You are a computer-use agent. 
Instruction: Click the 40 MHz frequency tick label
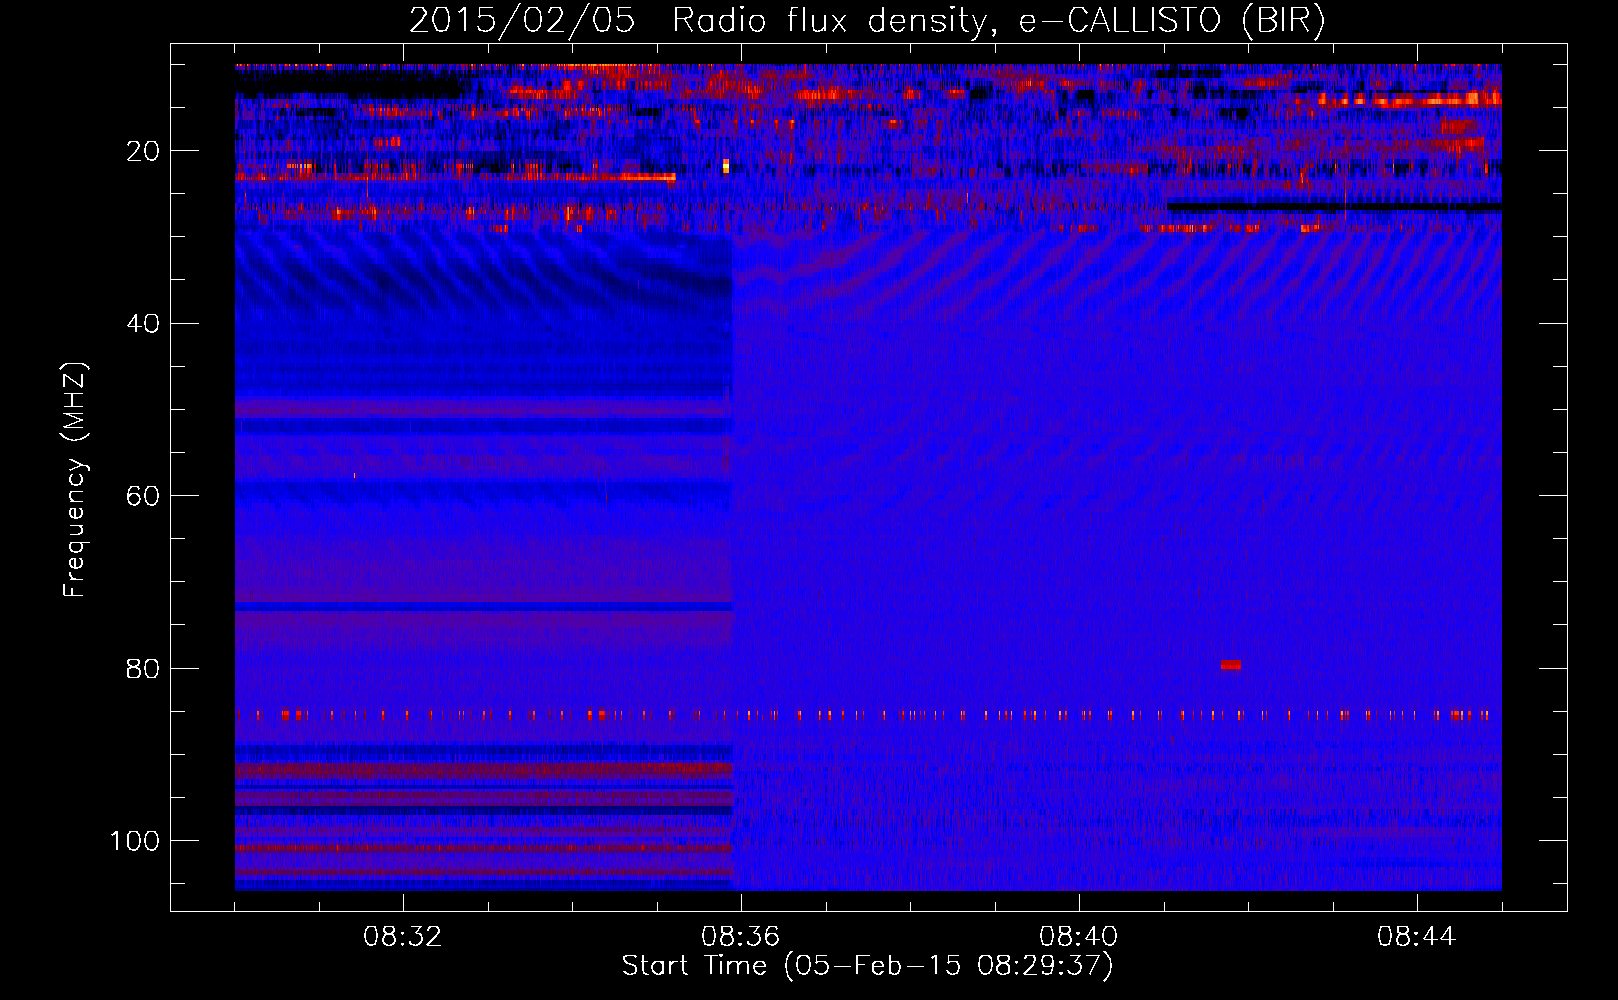tap(143, 324)
